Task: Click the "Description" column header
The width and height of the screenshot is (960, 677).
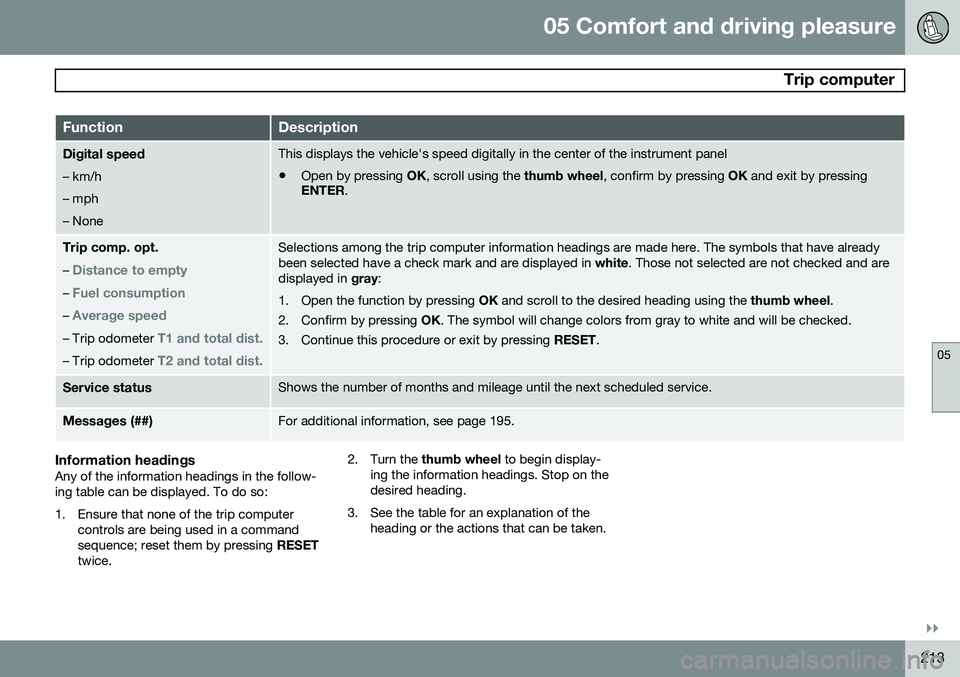Action: click(x=318, y=127)
